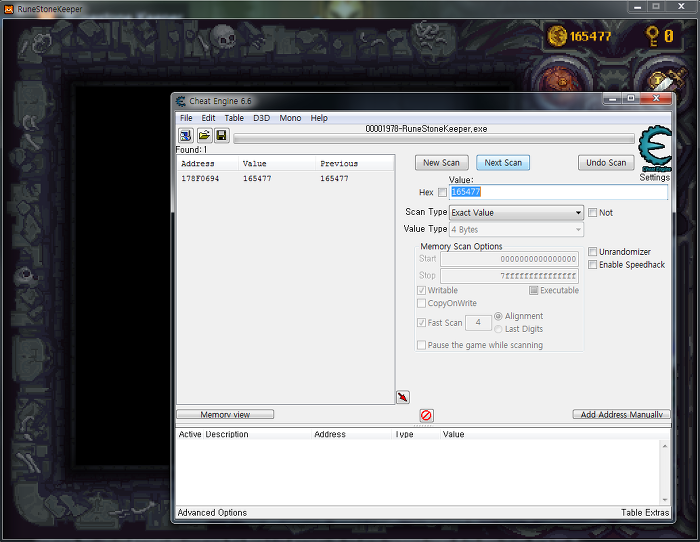Toggle the Hex checkbox
The width and height of the screenshot is (700, 542).
(442, 192)
